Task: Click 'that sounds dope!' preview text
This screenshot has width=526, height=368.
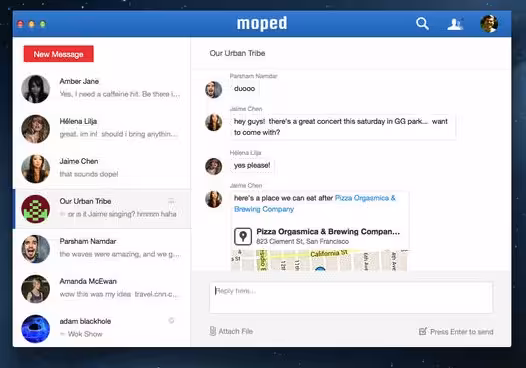Action: coord(89,174)
